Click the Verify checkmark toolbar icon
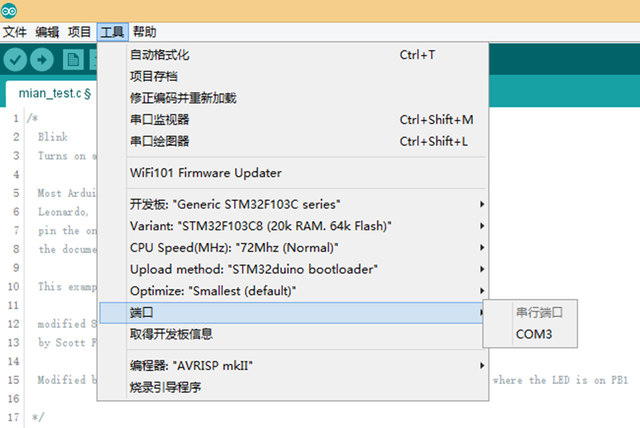Viewport: 640px width, 428px height. 15,60
